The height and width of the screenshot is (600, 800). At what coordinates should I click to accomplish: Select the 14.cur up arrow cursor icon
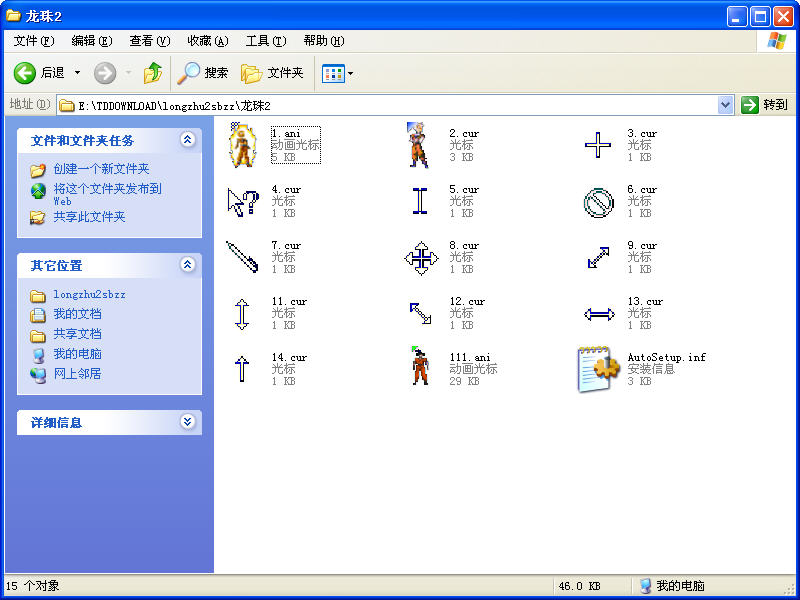[242, 369]
